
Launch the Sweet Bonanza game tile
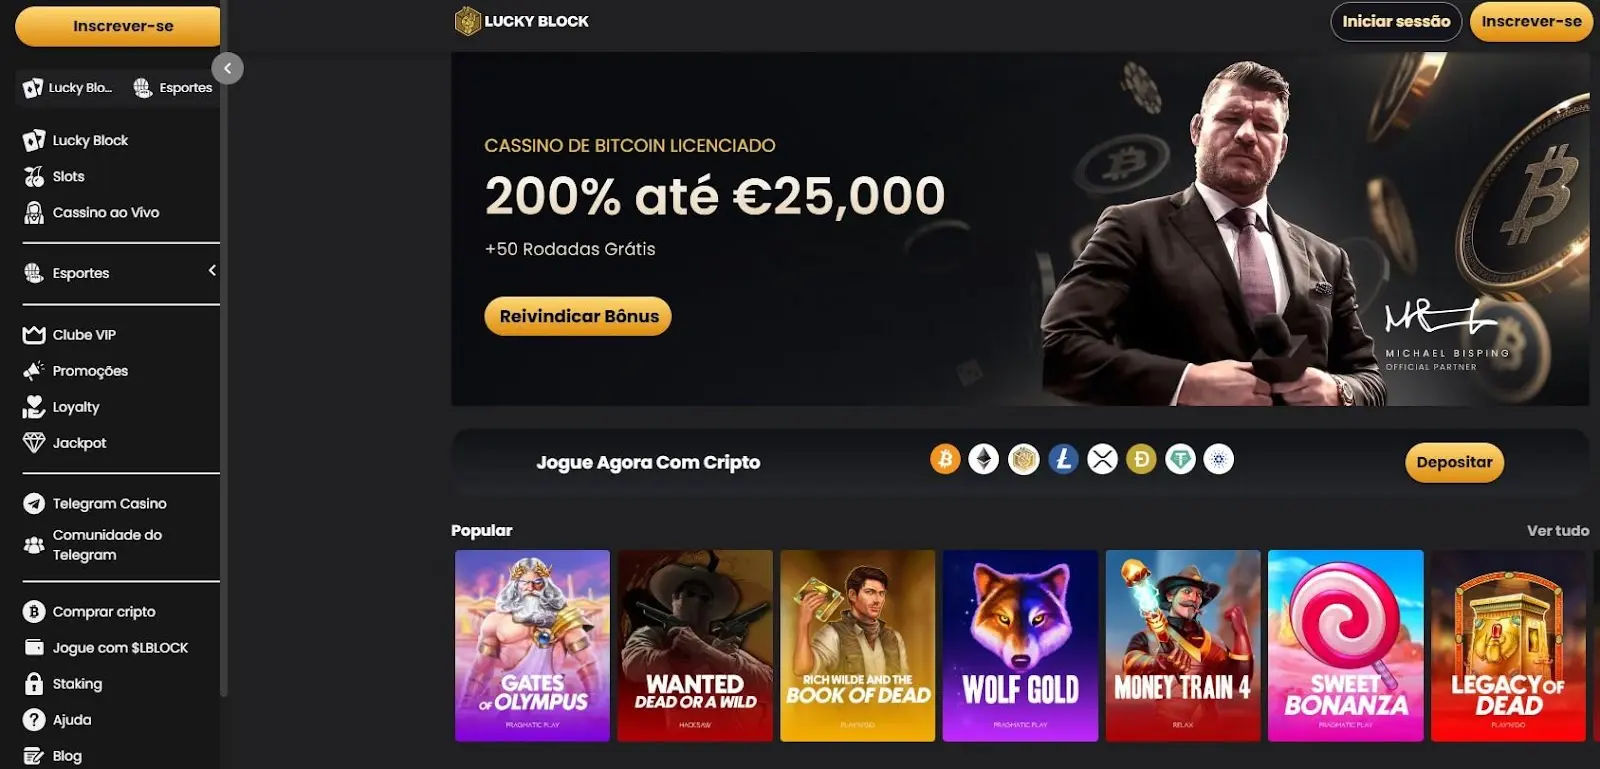pyautogui.click(x=1345, y=645)
